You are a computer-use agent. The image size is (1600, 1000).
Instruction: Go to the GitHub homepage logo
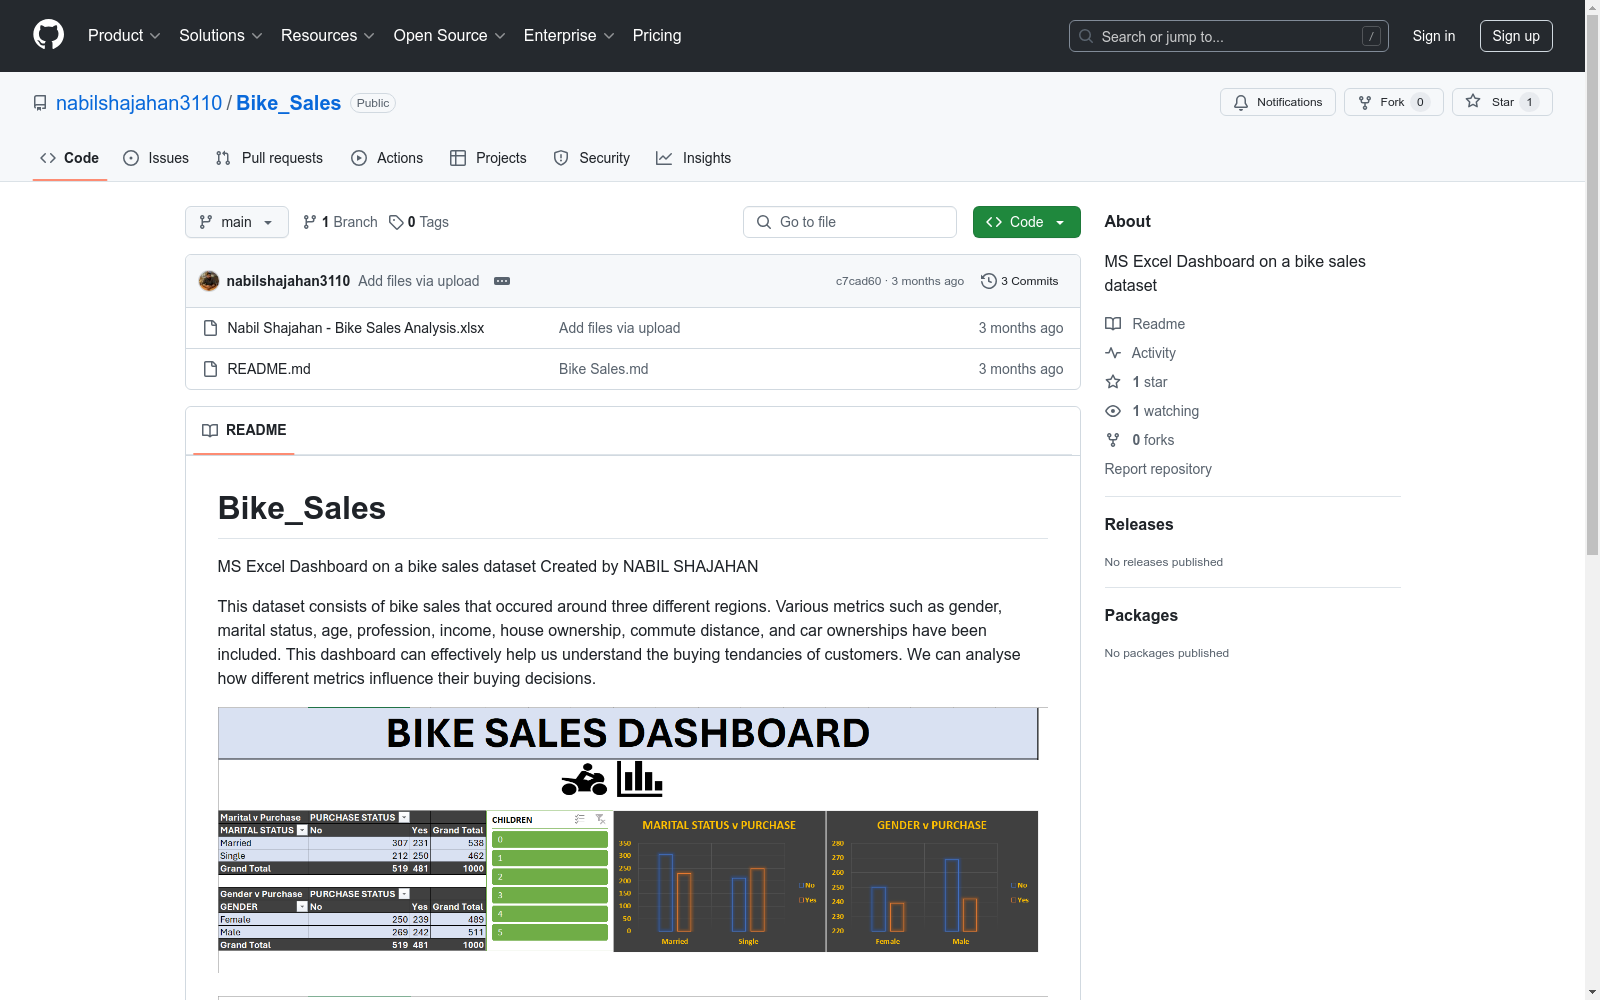click(48, 35)
